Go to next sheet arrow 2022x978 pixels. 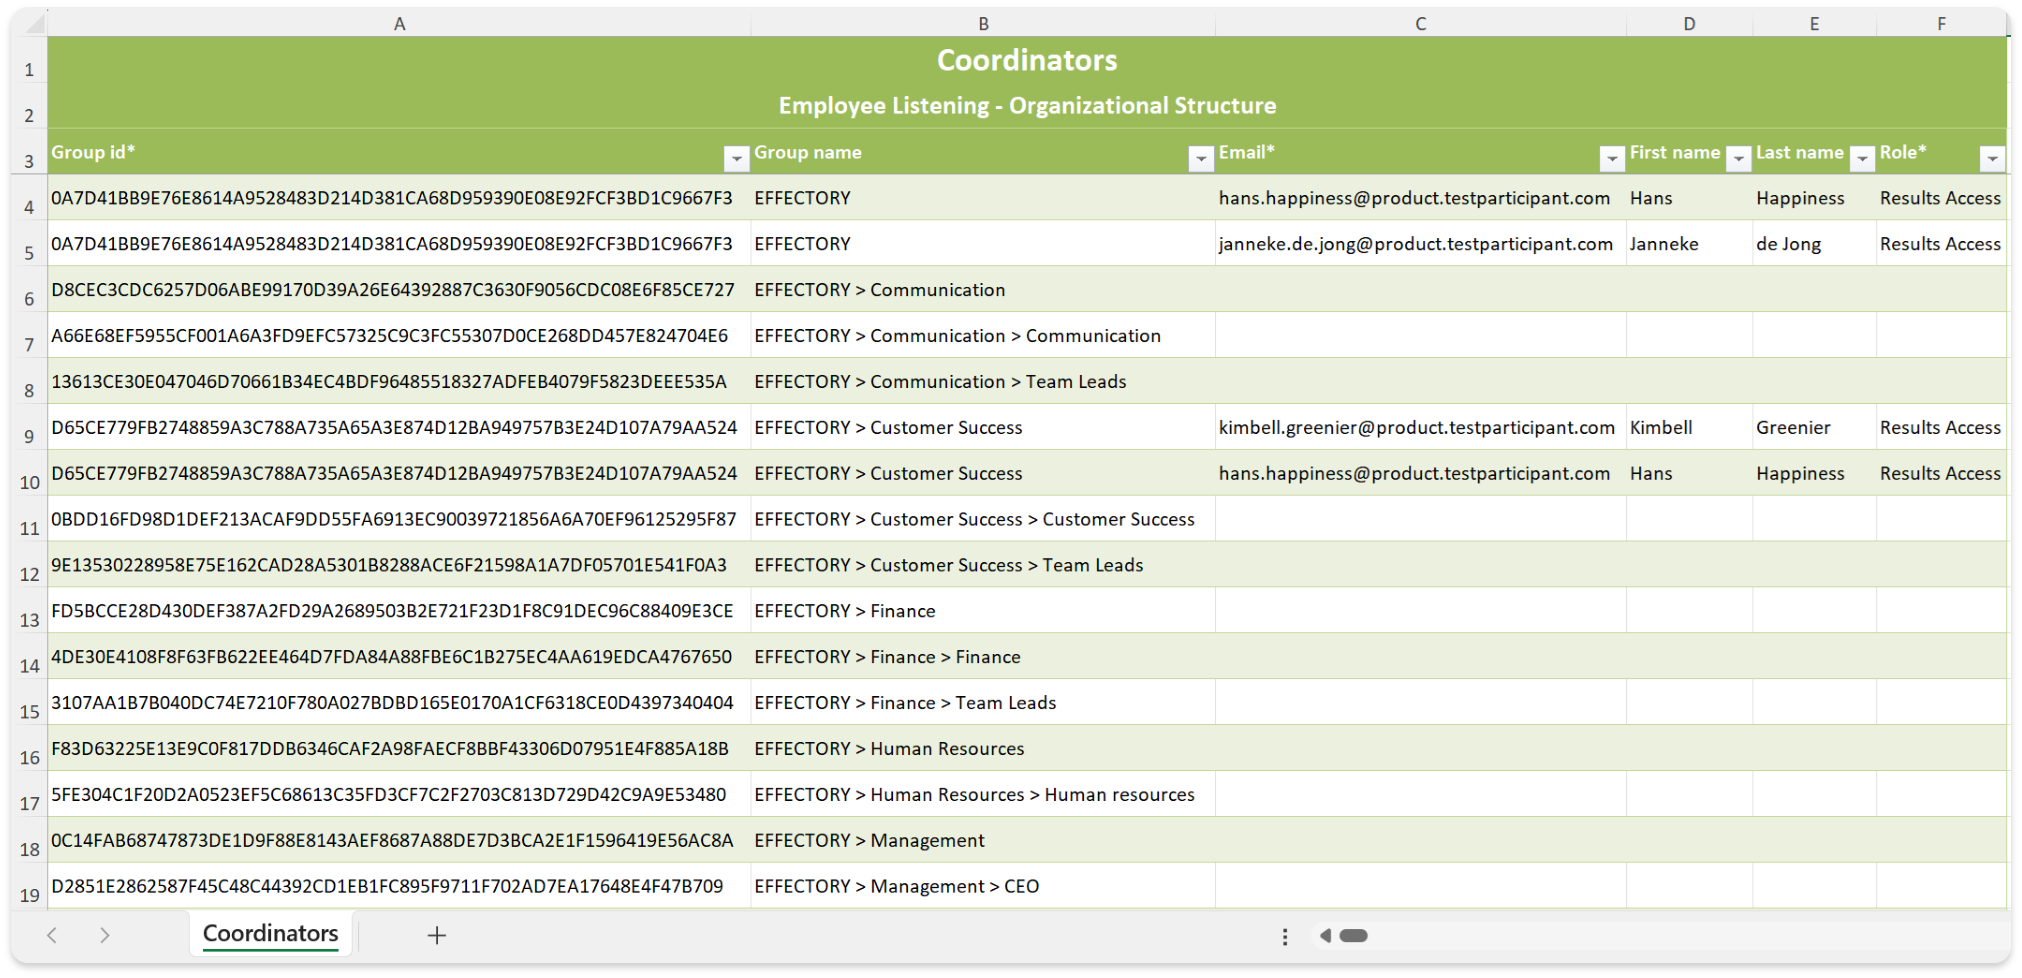(105, 935)
